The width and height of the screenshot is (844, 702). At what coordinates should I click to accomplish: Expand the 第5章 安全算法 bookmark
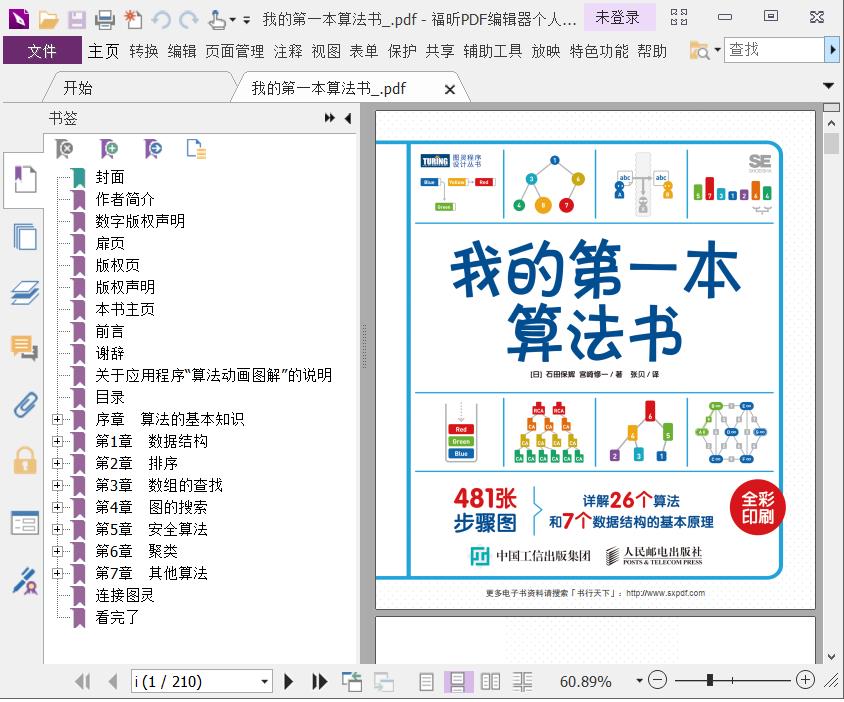pyautogui.click(x=57, y=530)
